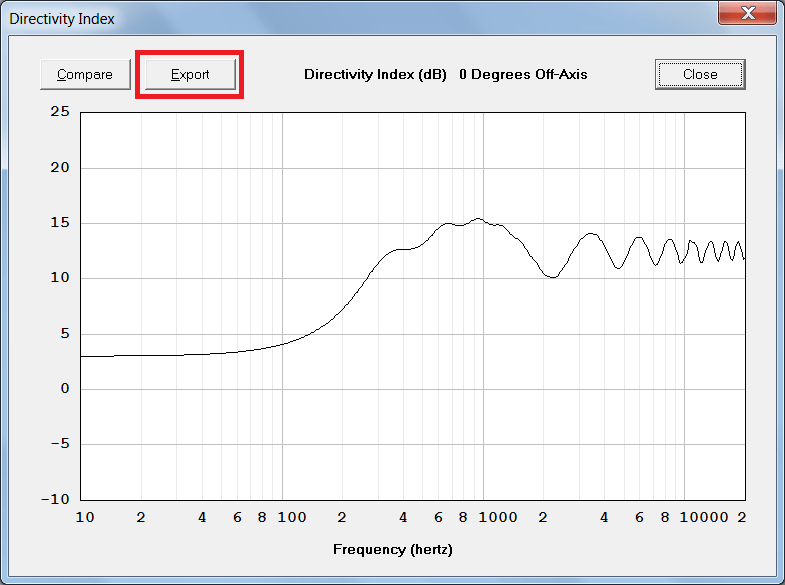
Task: Close the dialog with Close button
Action: (700, 75)
